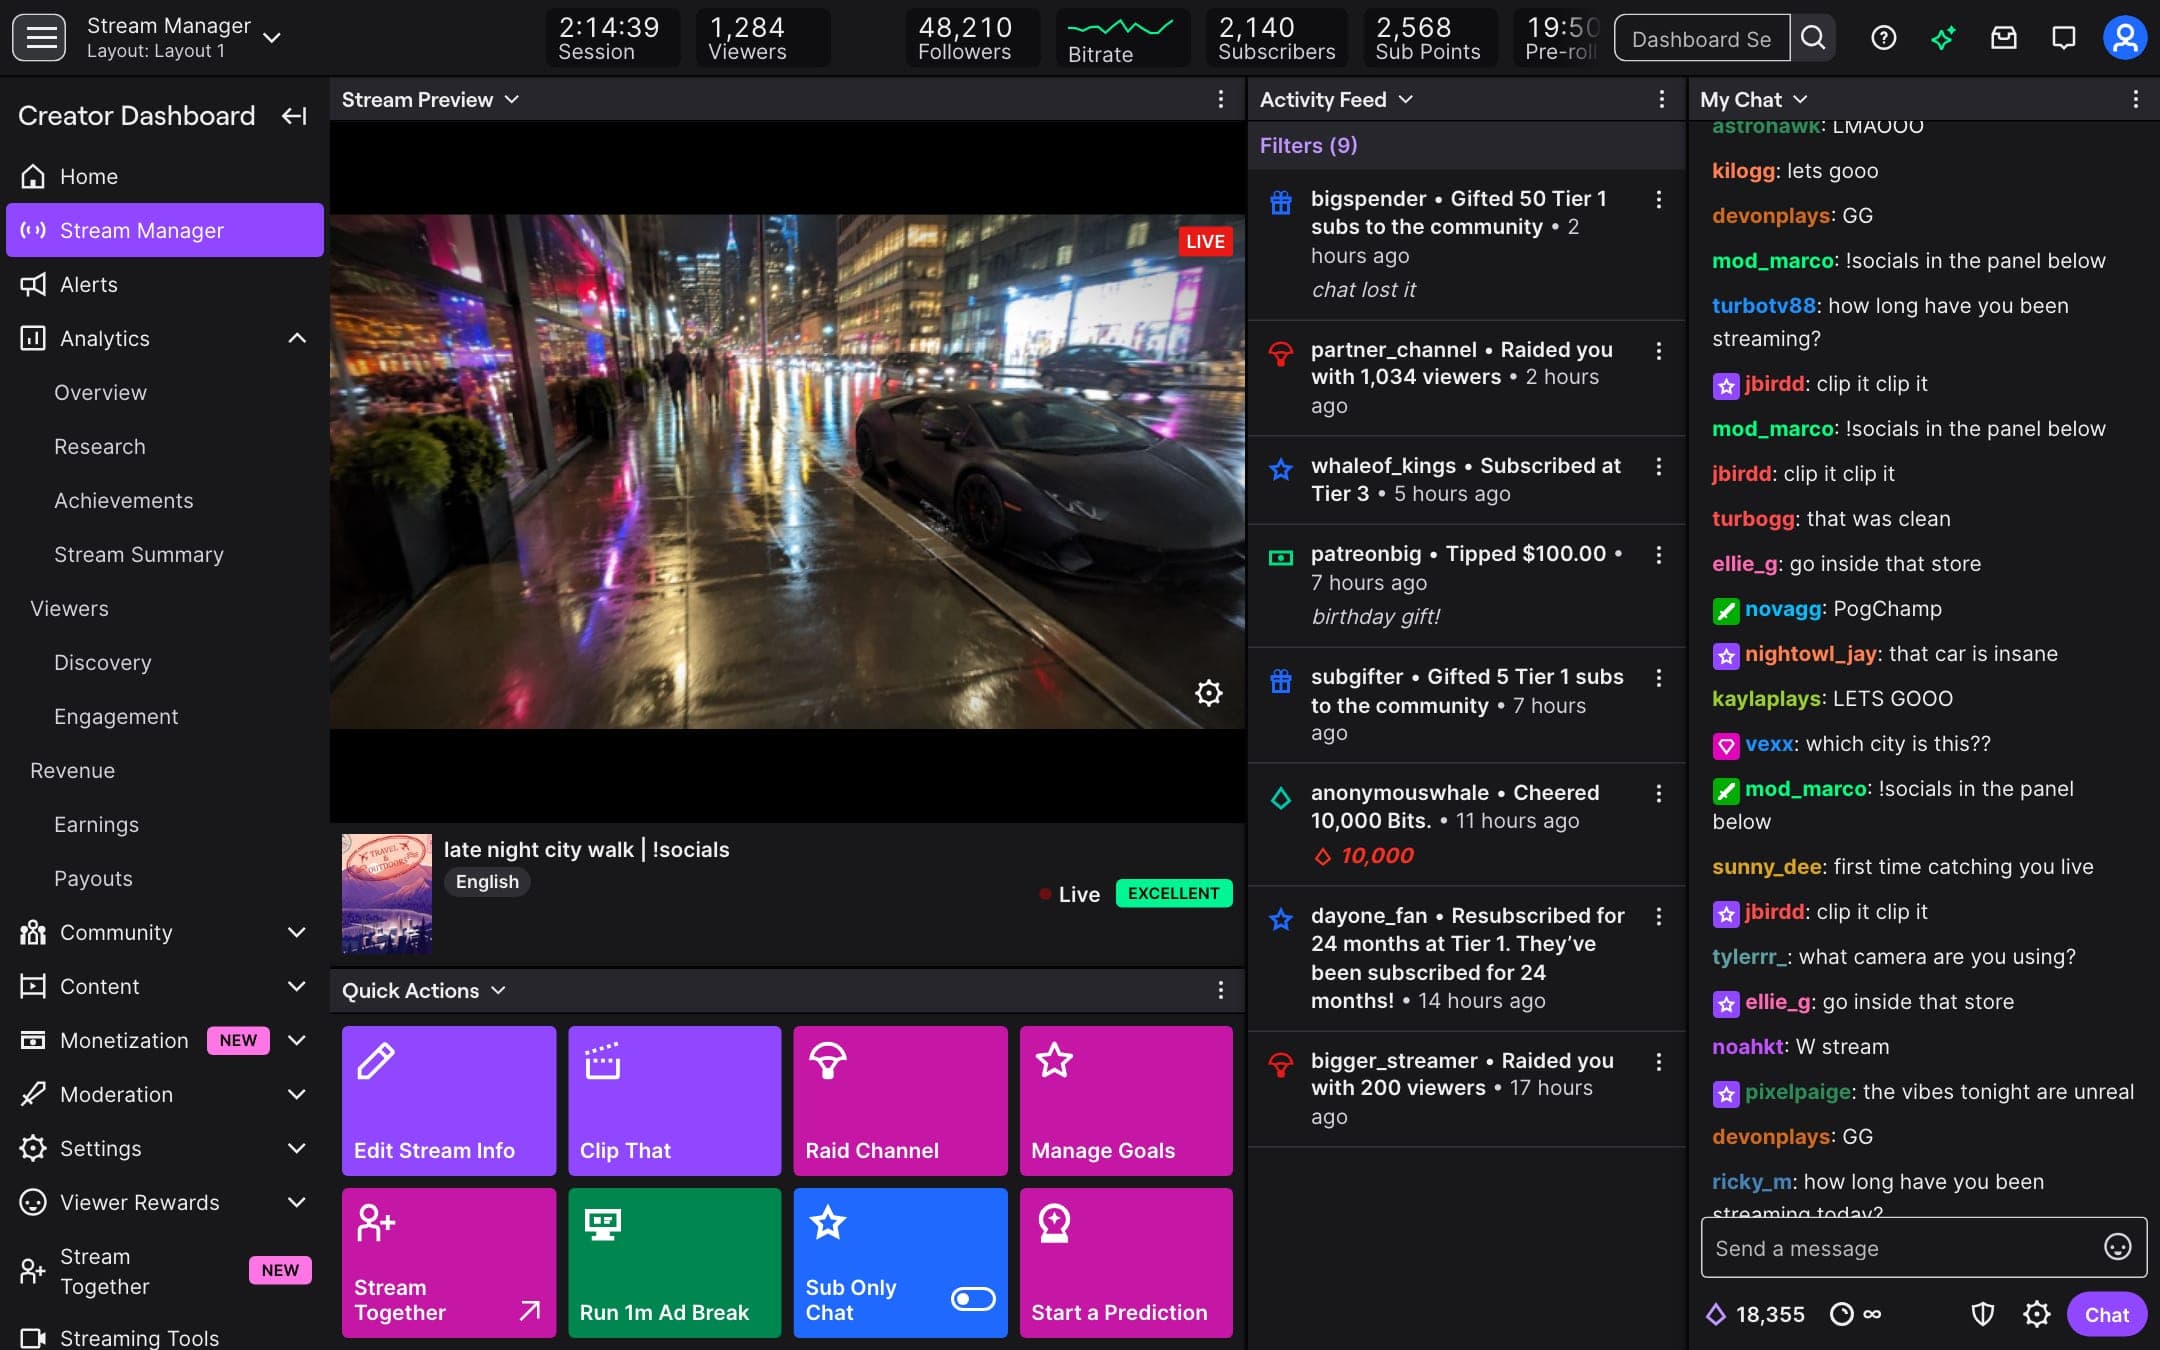
Task: Expand the Monetization sidebar section
Action: pos(297,1040)
